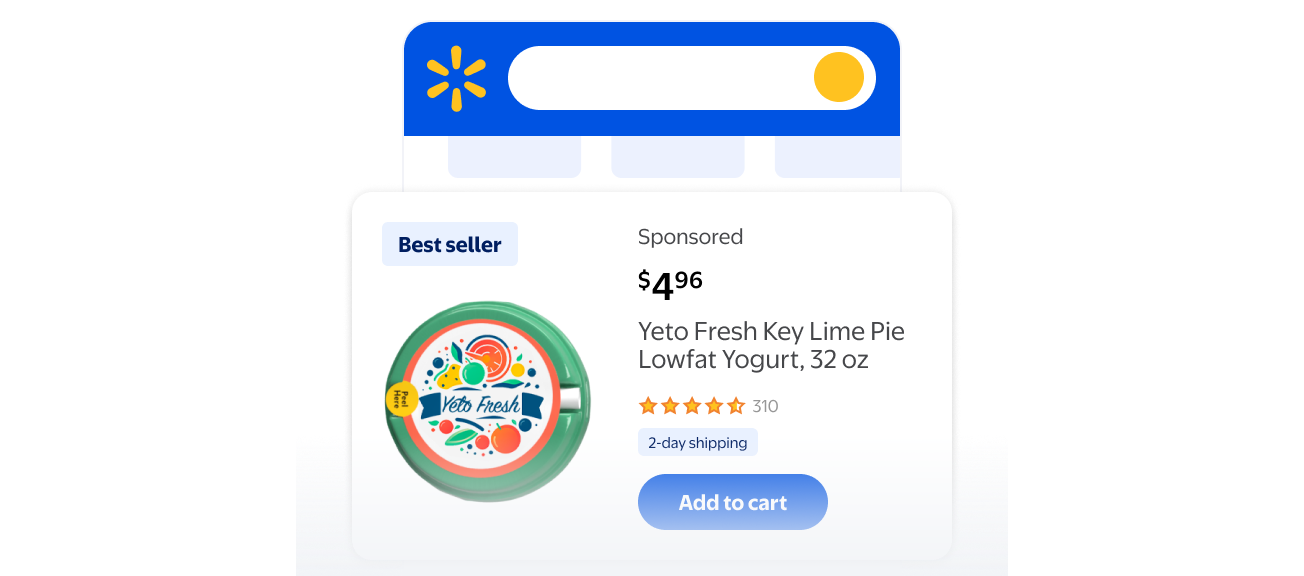Select the middle placeholder tile below header
This screenshot has width=1304, height=576.
(677, 157)
